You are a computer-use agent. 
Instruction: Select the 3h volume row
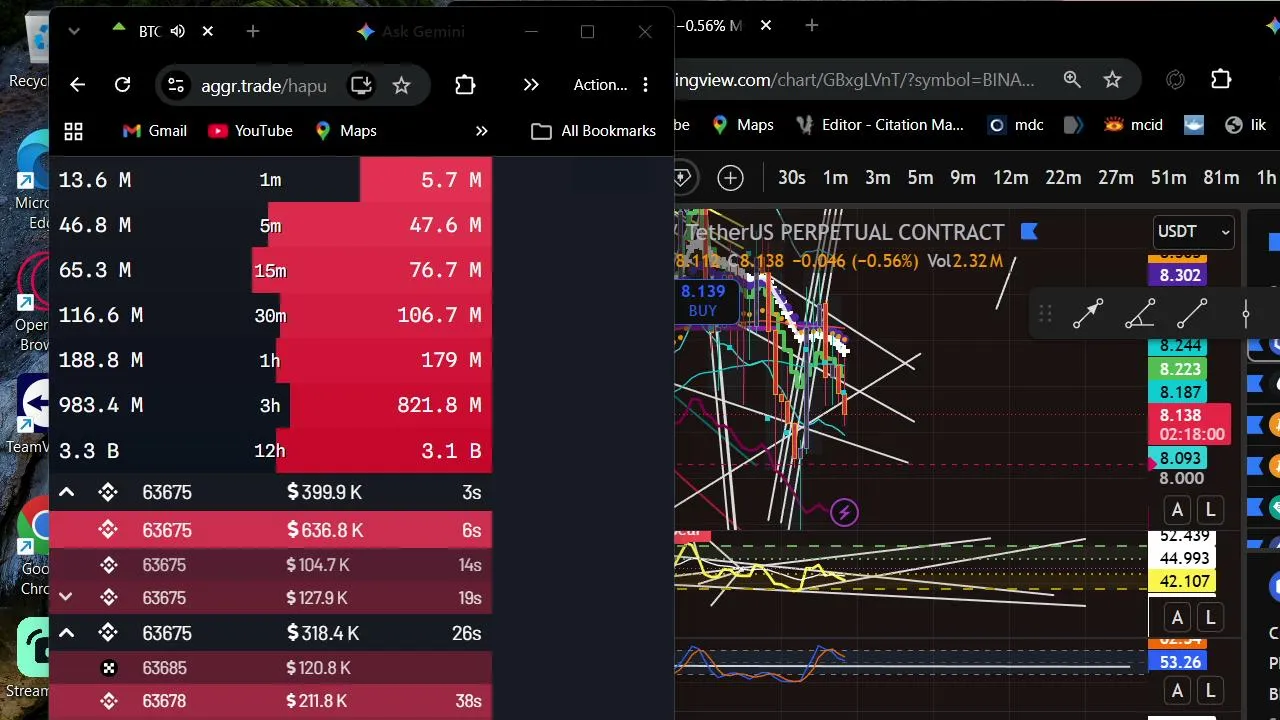coord(270,405)
